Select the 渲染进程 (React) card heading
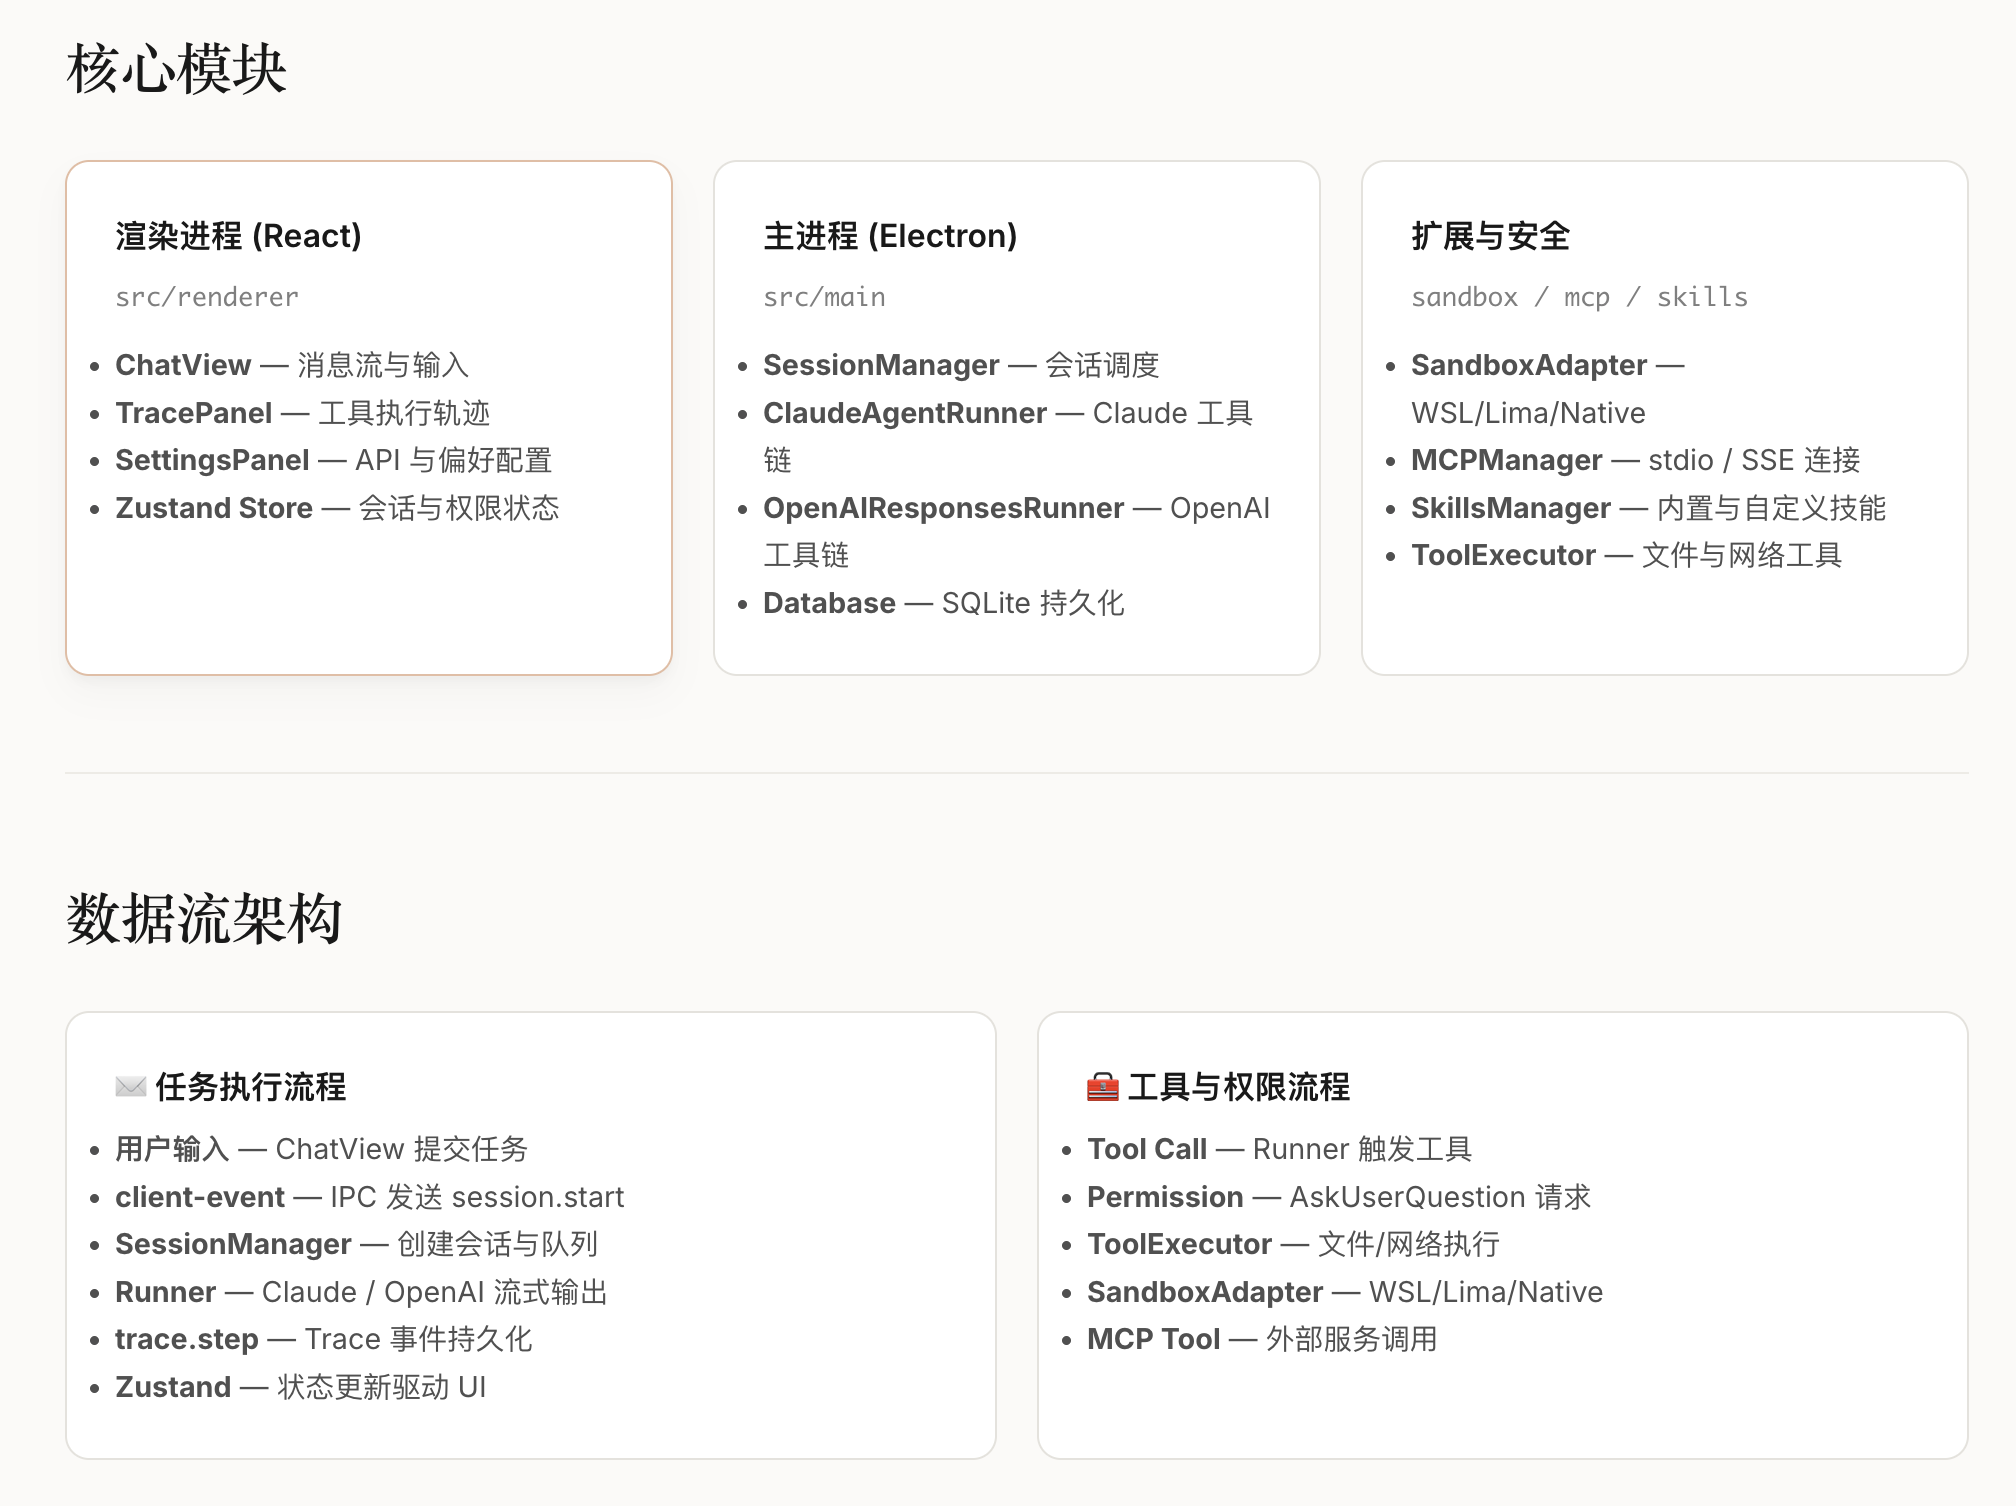The image size is (2016, 1506). (x=238, y=236)
